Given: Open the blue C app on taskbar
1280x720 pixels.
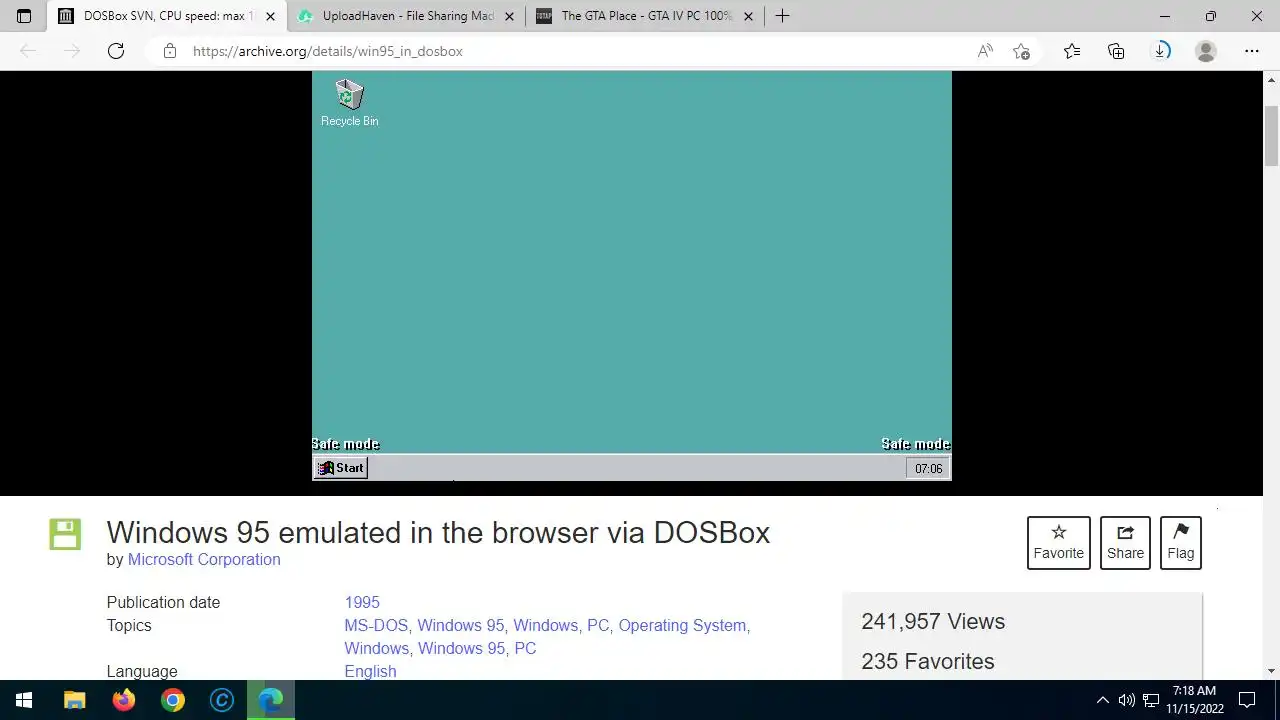Looking at the screenshot, I should pos(221,700).
